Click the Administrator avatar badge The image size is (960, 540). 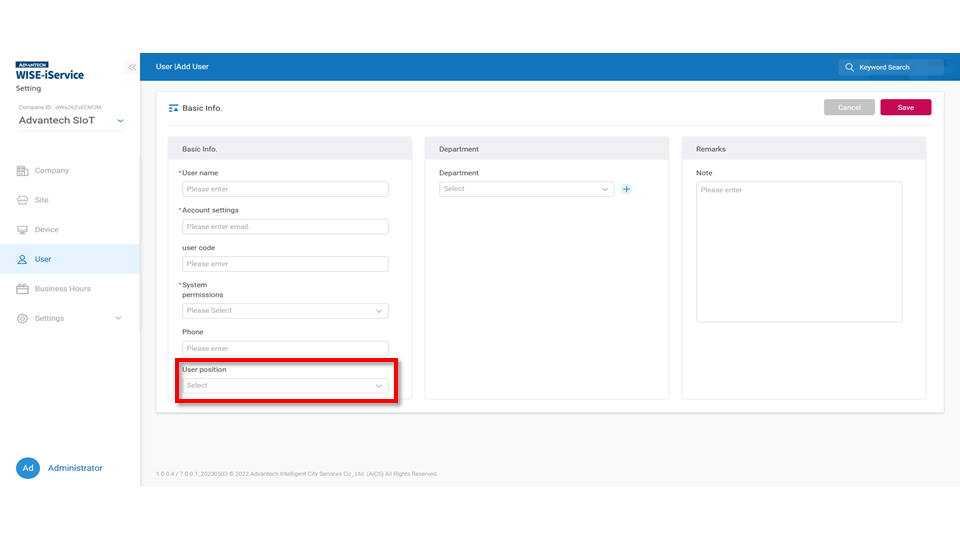(28, 468)
